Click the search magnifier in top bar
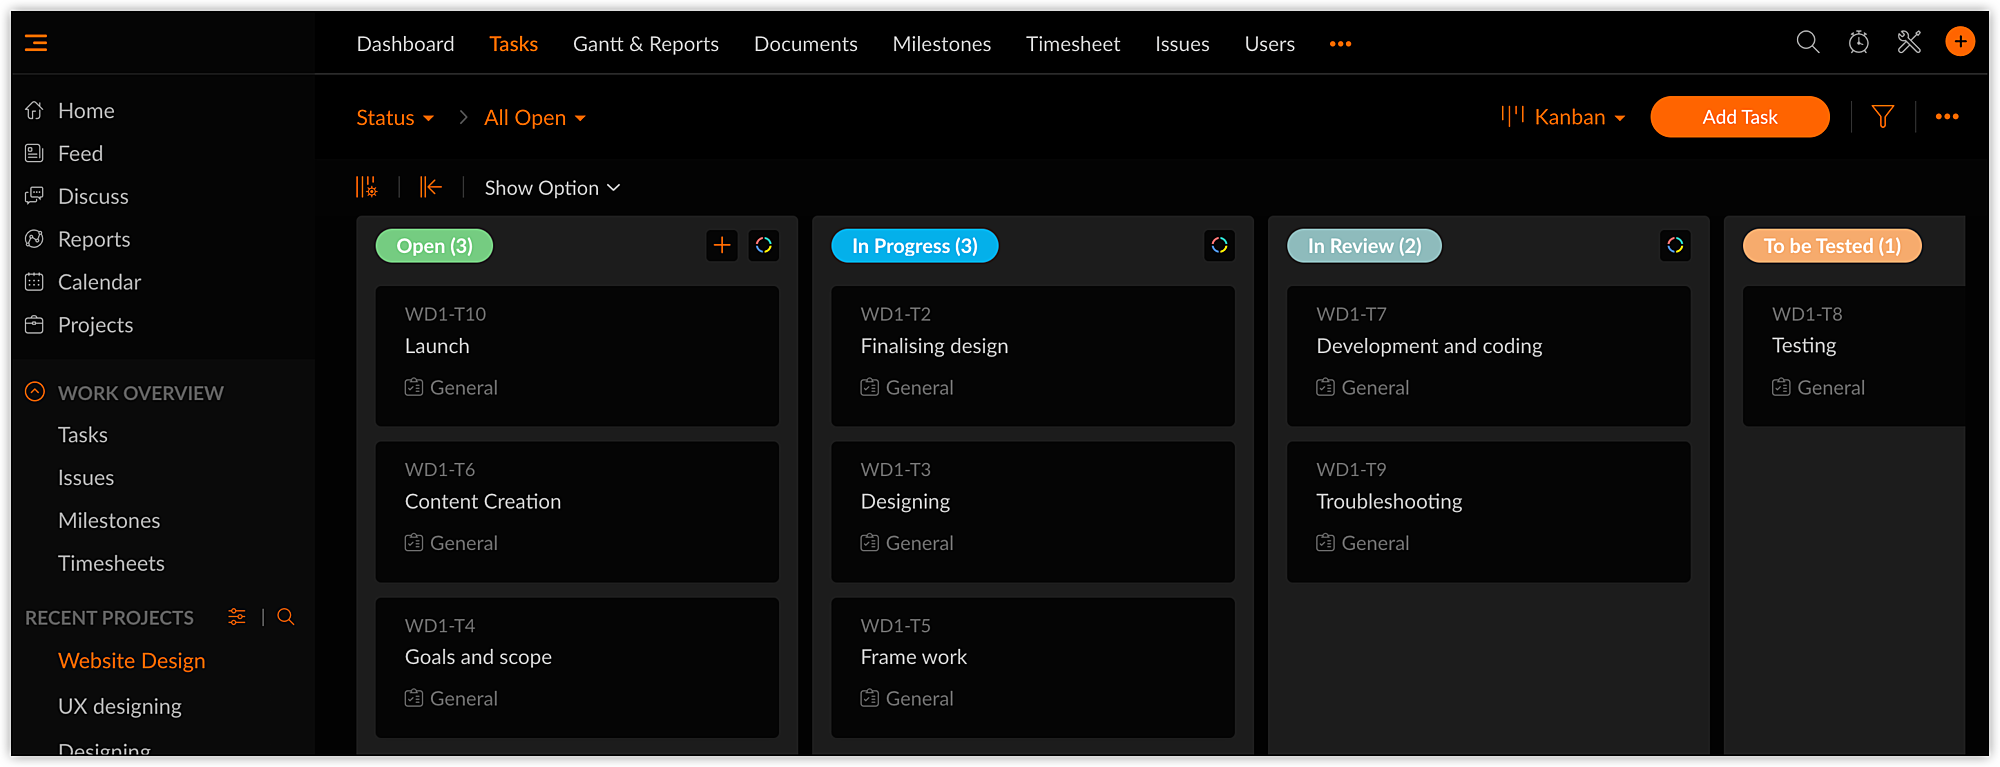 pyautogui.click(x=1807, y=42)
